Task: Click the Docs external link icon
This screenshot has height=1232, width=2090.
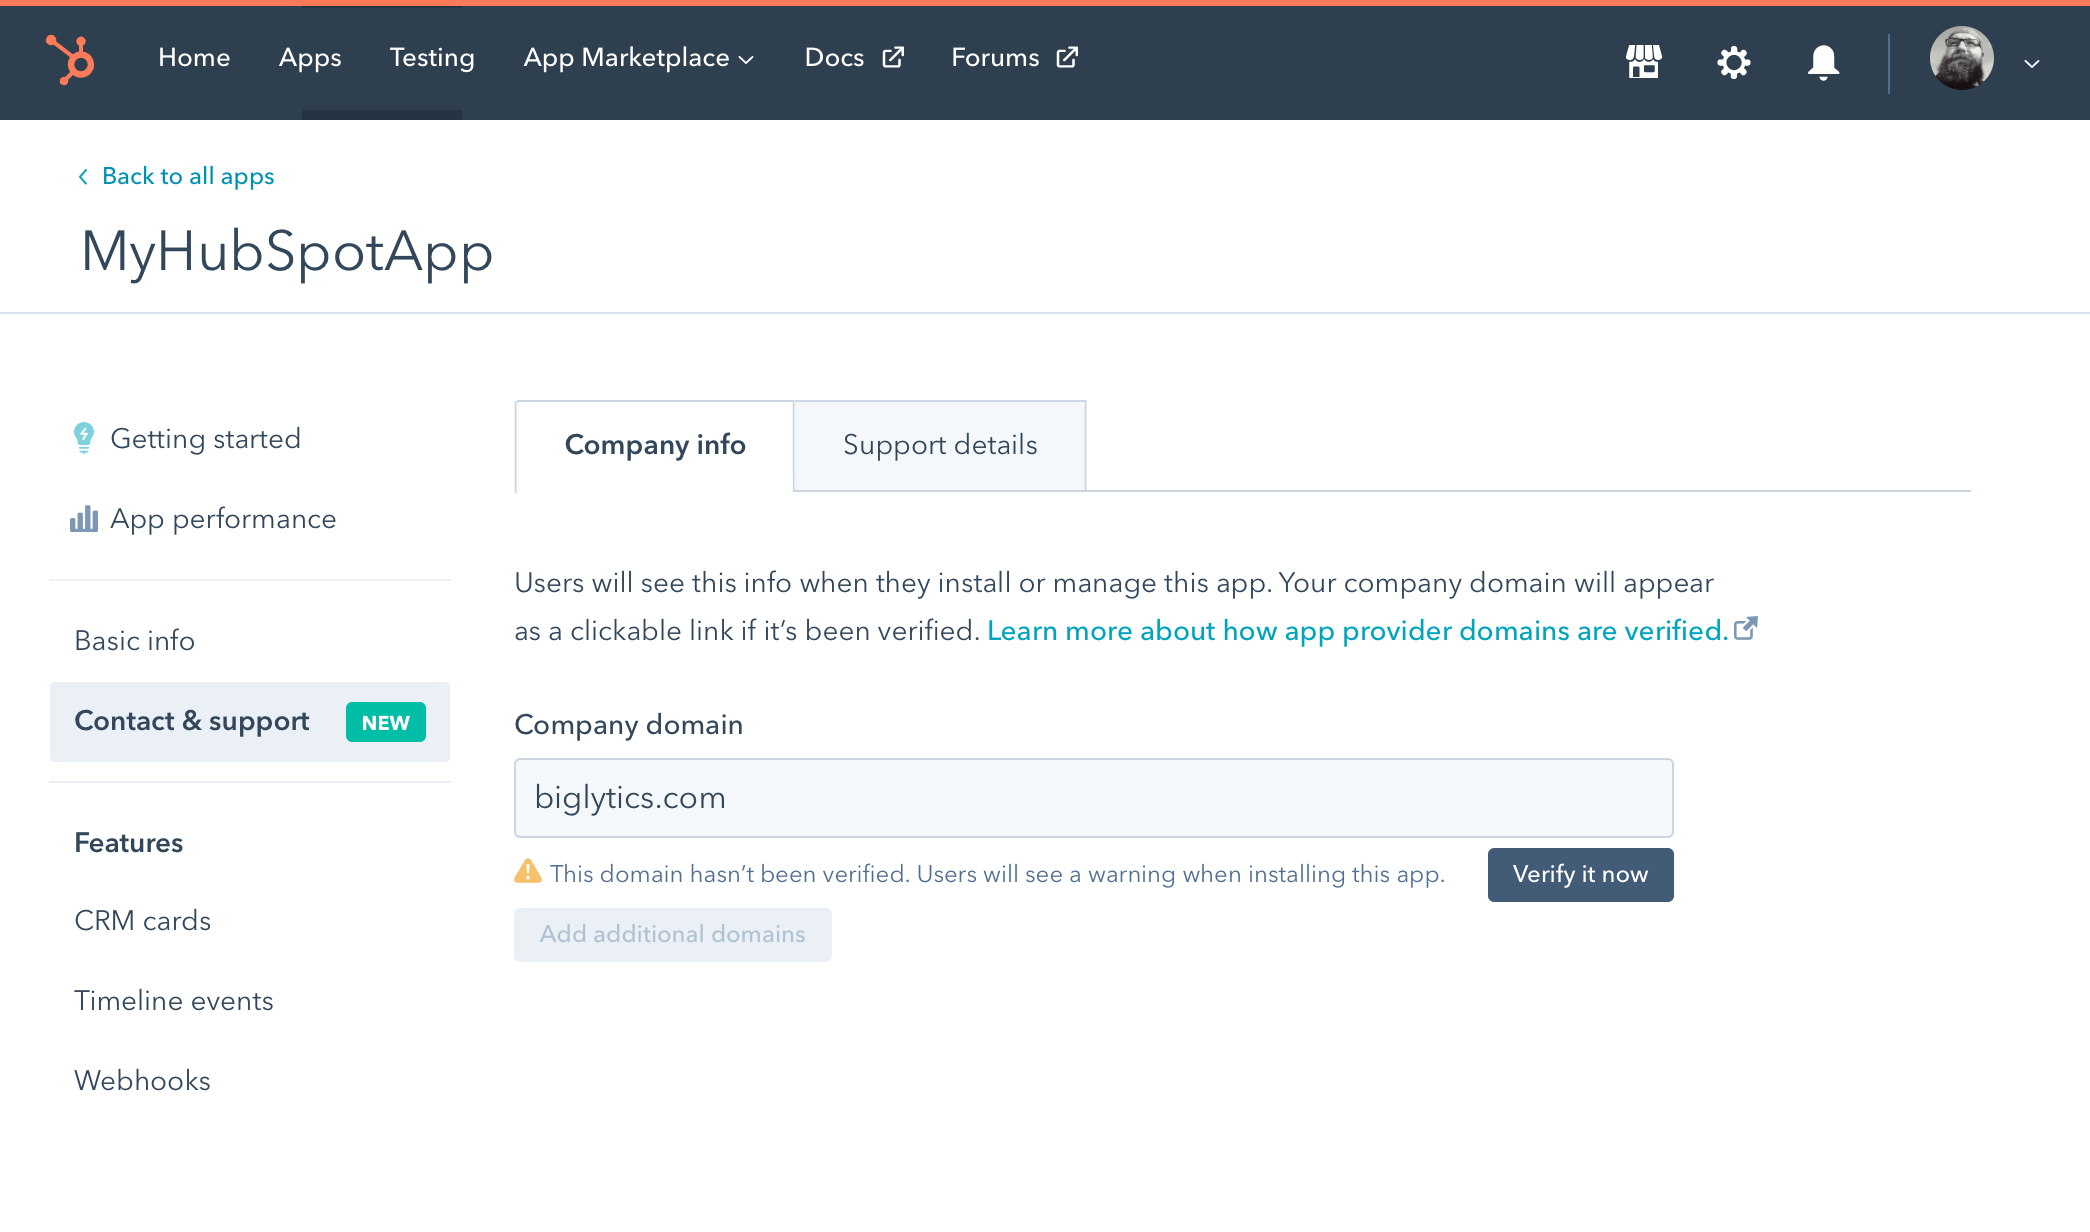Action: (x=893, y=58)
